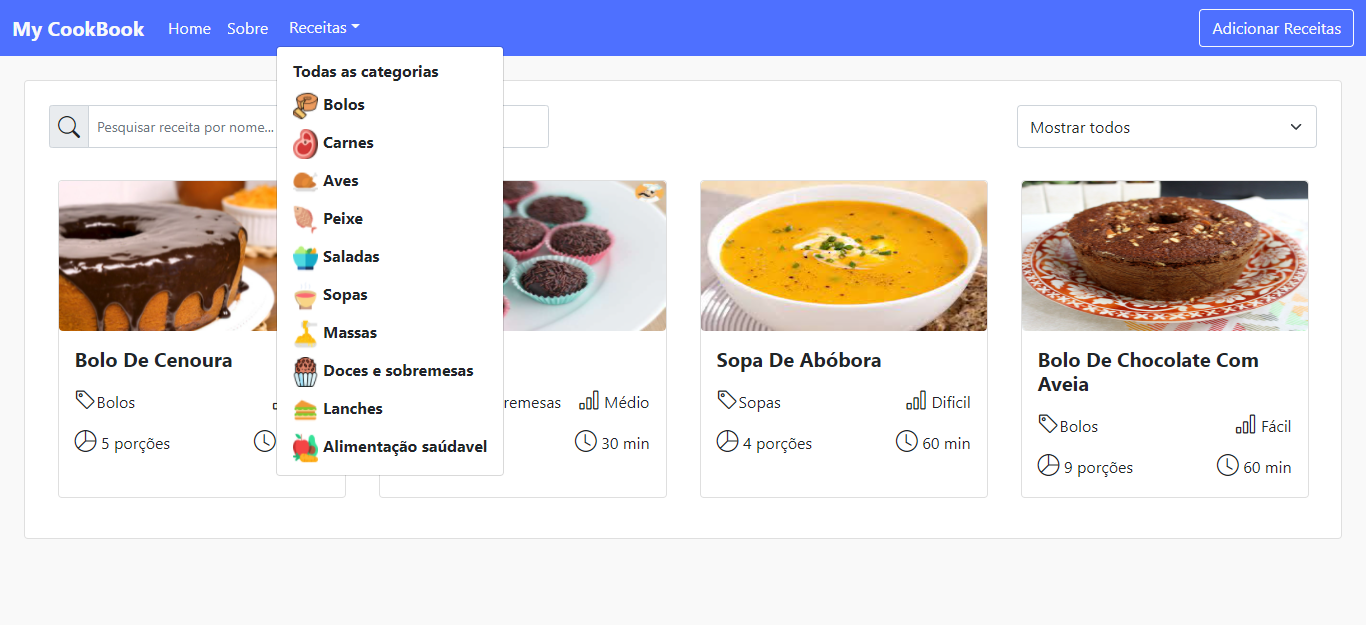This screenshot has height=625, width=1366.
Task: Focus the Pesquisar receita por nome field
Action: coord(180,127)
